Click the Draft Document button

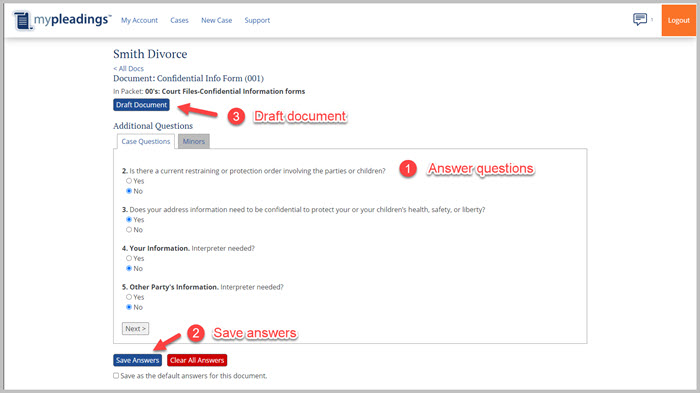141,105
